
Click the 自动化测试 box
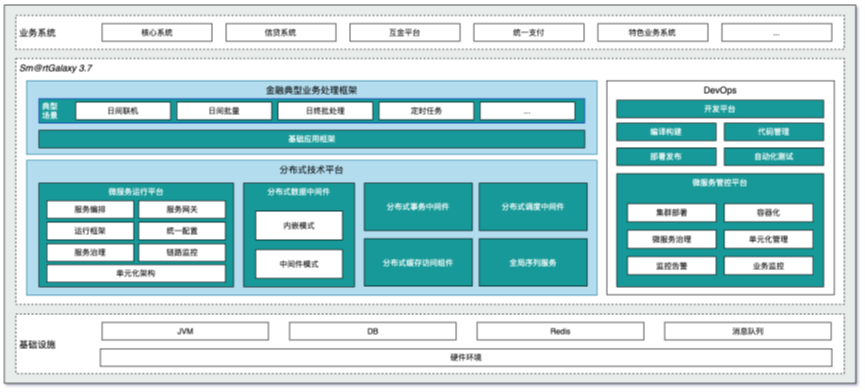click(x=774, y=157)
